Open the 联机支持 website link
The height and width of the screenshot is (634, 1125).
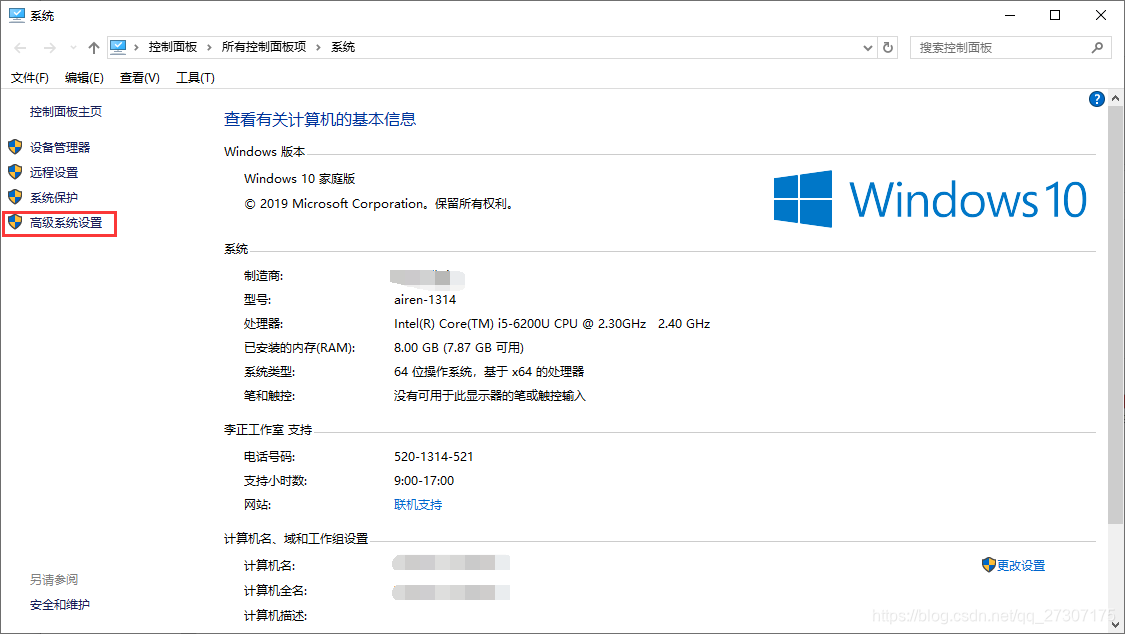coord(418,505)
